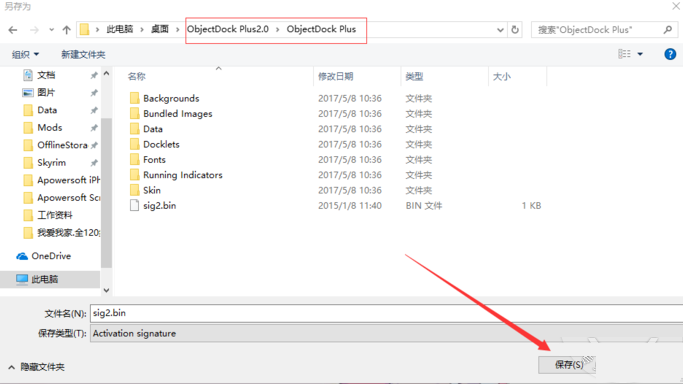Select the Docklets folder
Viewport: 683px width, 384px height.
click(x=161, y=144)
